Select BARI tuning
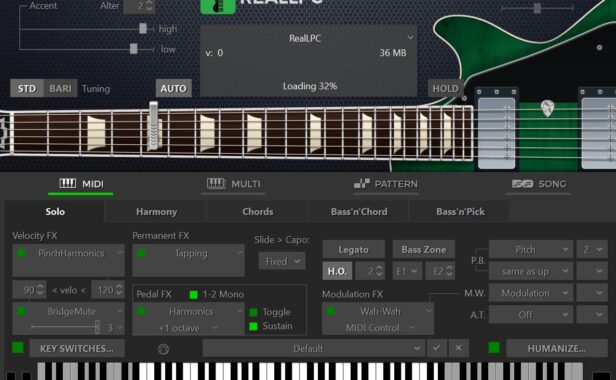 point(60,88)
